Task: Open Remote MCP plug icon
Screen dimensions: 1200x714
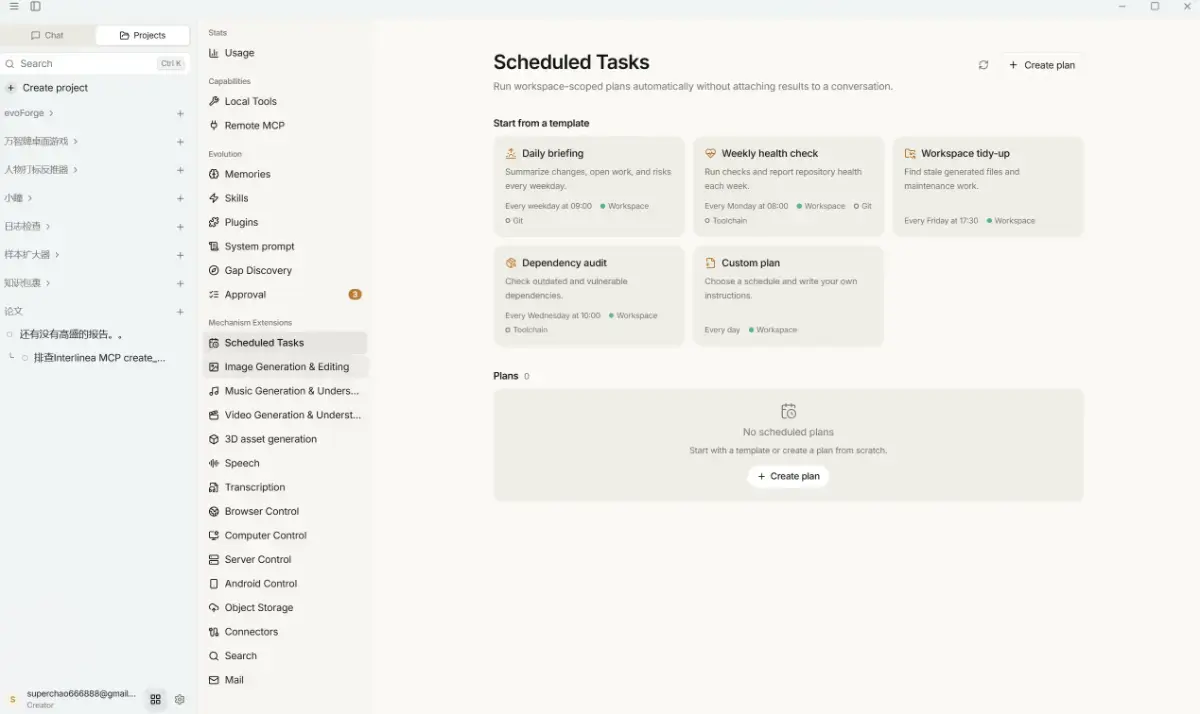Action: 214,125
